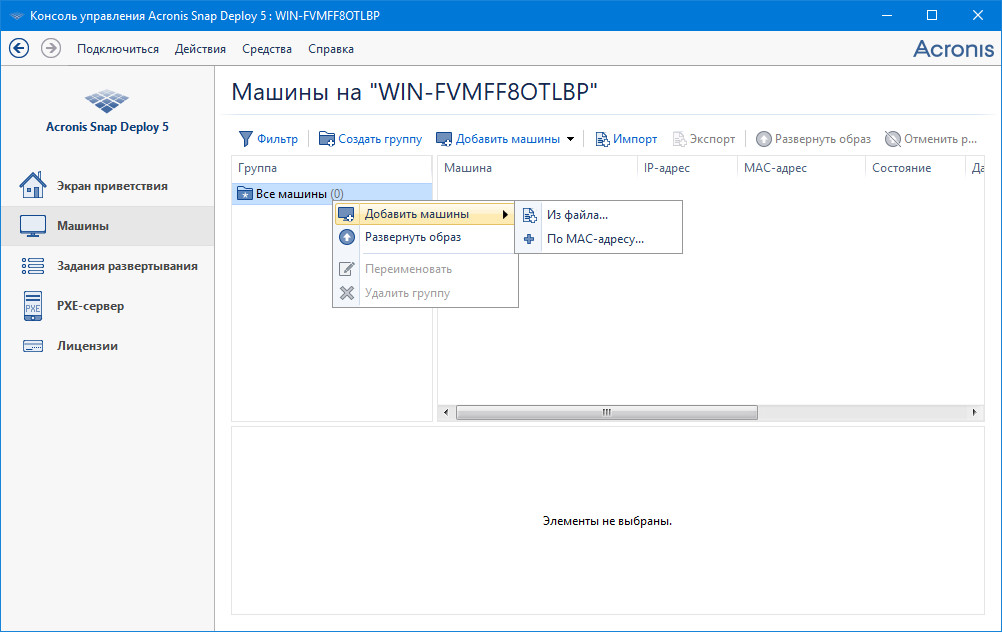The height and width of the screenshot is (632, 1002).
Task: Open Welcome screen via house icon
Action: (x=33, y=186)
